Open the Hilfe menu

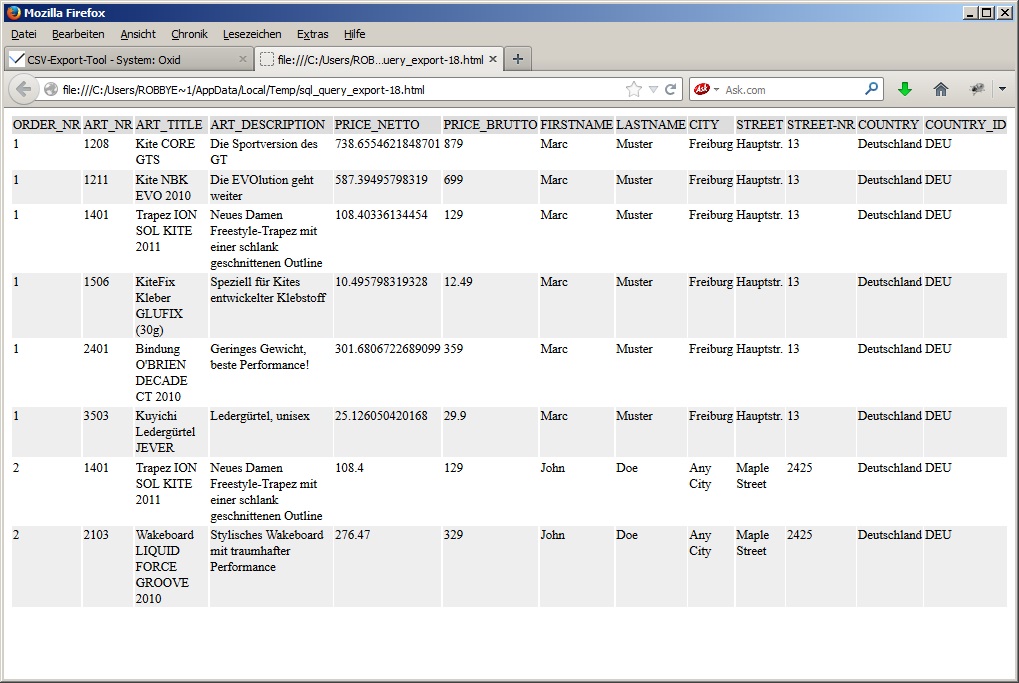(x=354, y=34)
